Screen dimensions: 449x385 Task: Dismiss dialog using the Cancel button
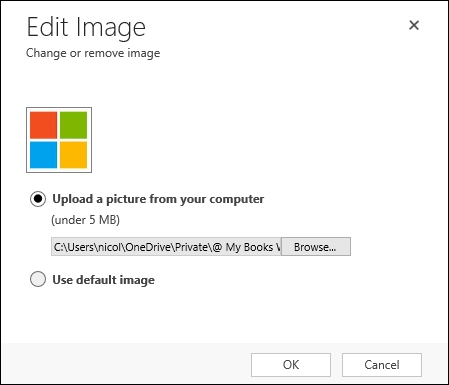(x=382, y=365)
